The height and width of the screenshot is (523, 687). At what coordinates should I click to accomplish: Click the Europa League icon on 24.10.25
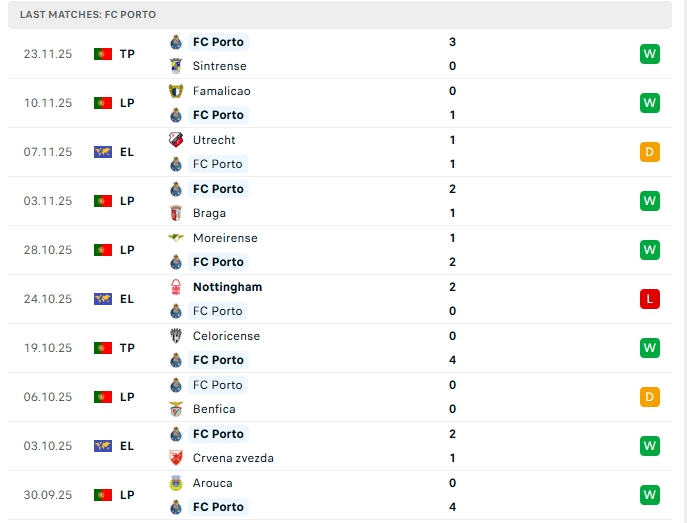pos(103,299)
